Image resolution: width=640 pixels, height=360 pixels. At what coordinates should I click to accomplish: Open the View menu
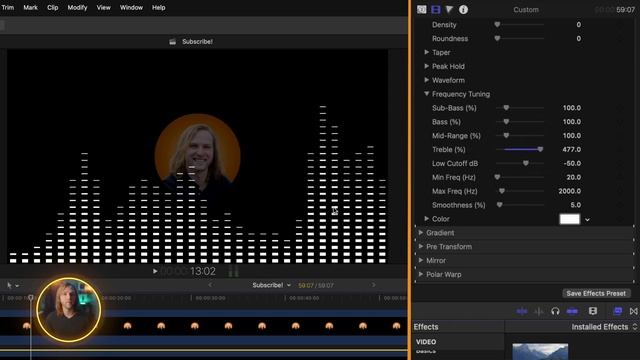pos(104,7)
